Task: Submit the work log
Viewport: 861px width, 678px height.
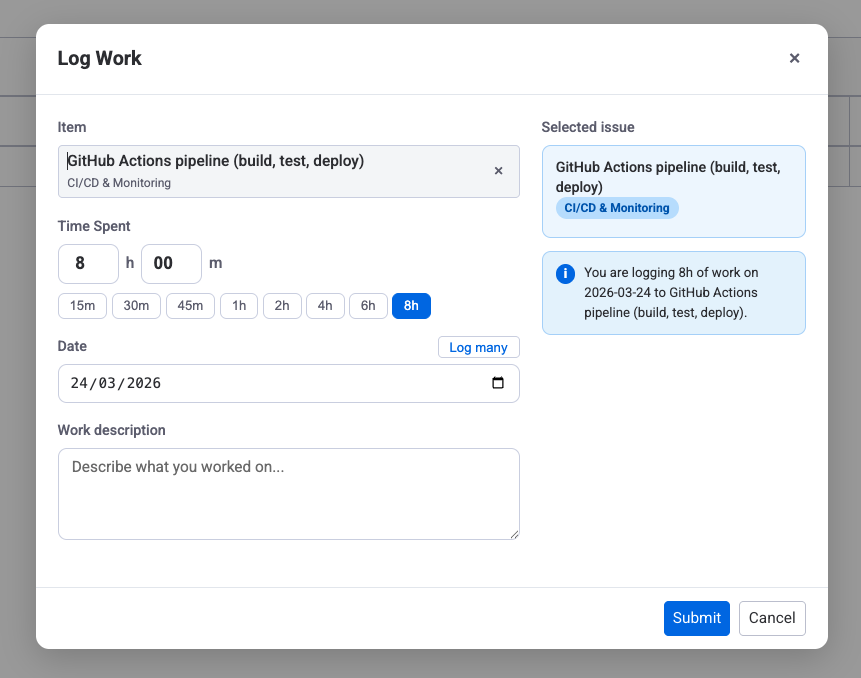Action: click(696, 618)
